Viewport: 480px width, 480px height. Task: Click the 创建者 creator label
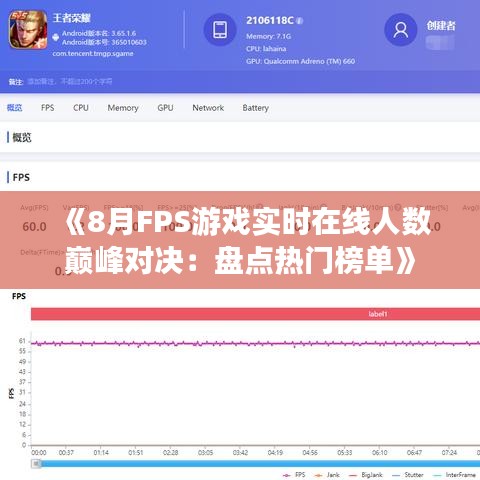(x=441, y=26)
